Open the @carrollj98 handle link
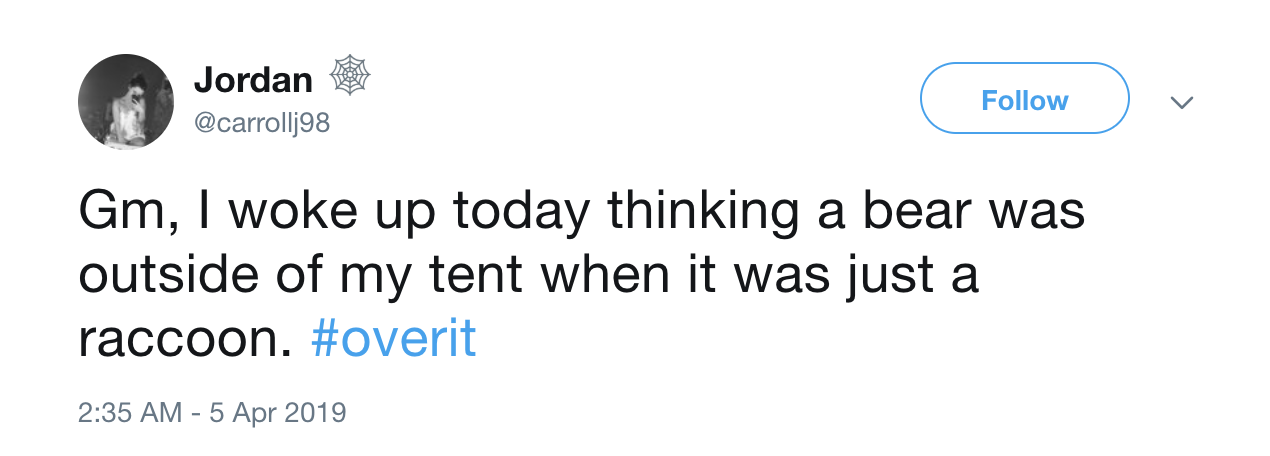The height and width of the screenshot is (456, 1270). coord(262,123)
